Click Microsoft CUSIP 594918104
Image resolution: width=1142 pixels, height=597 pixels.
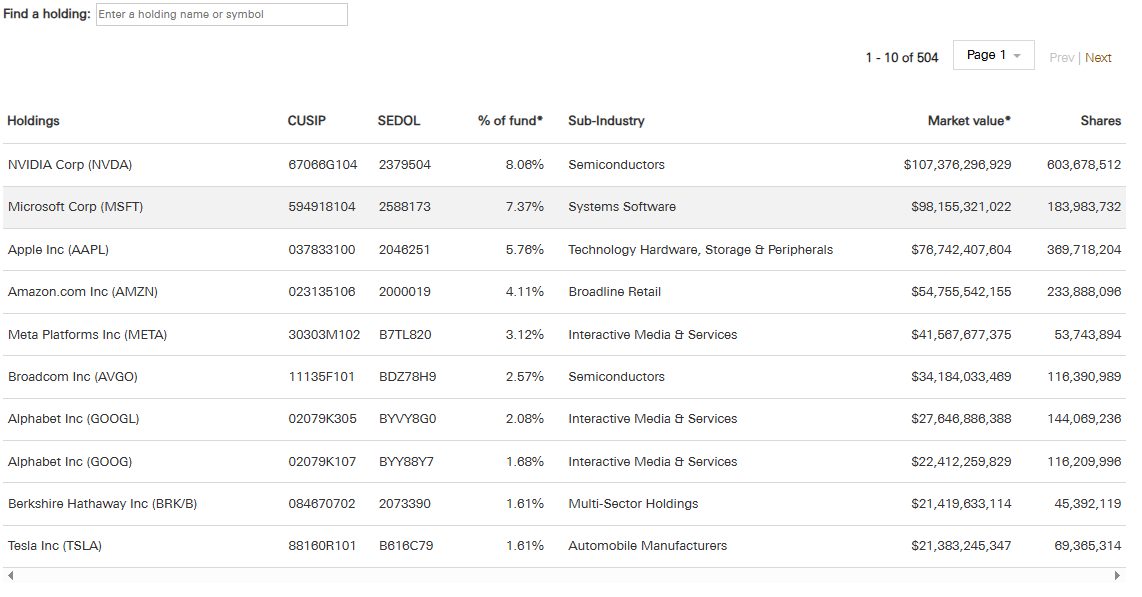coord(322,207)
